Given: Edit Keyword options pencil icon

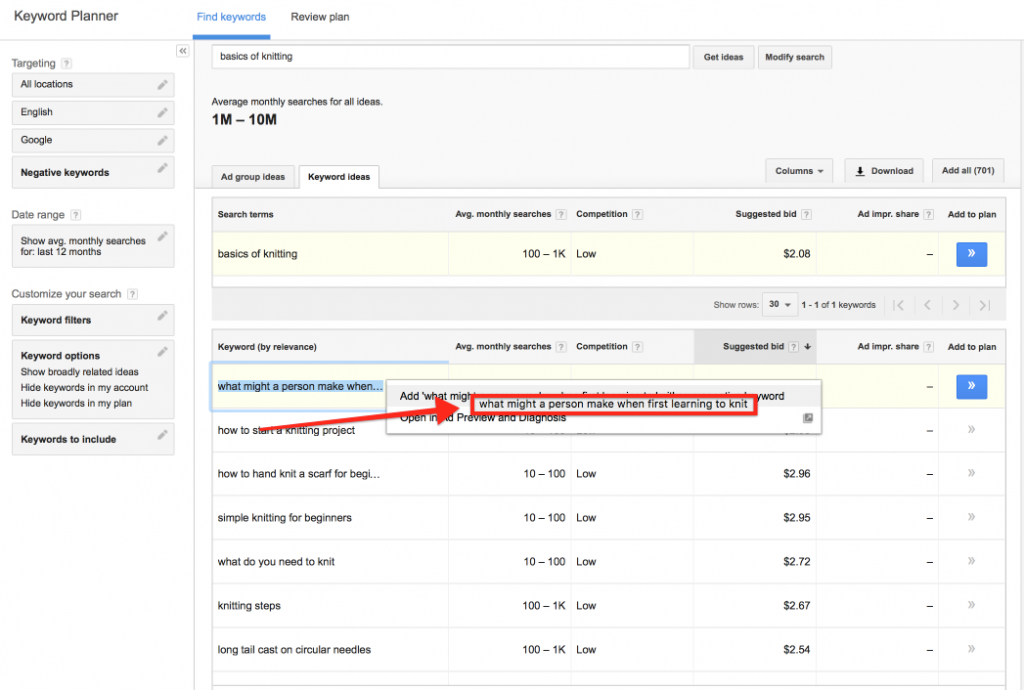Looking at the screenshot, I should [162, 351].
